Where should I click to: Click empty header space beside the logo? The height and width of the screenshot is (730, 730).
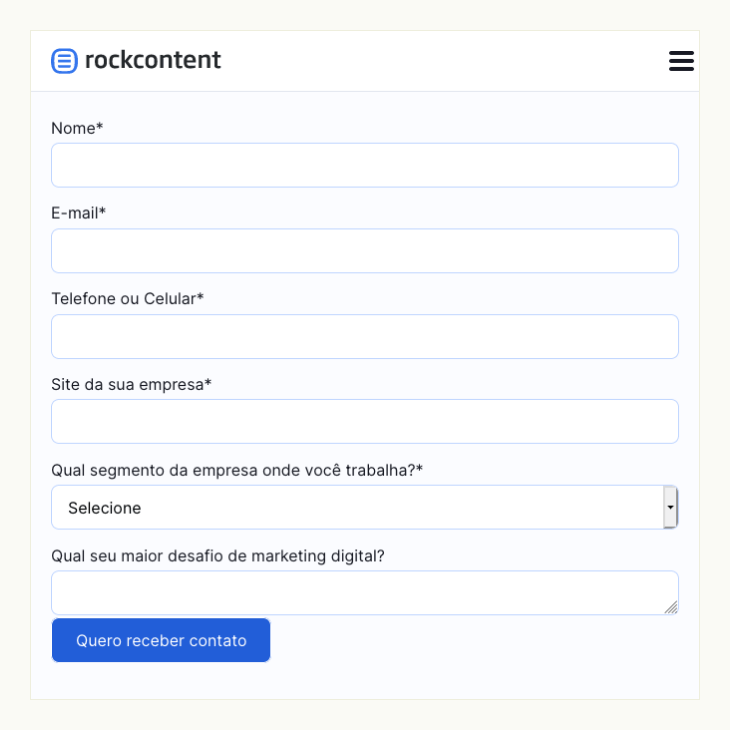(x=442, y=61)
